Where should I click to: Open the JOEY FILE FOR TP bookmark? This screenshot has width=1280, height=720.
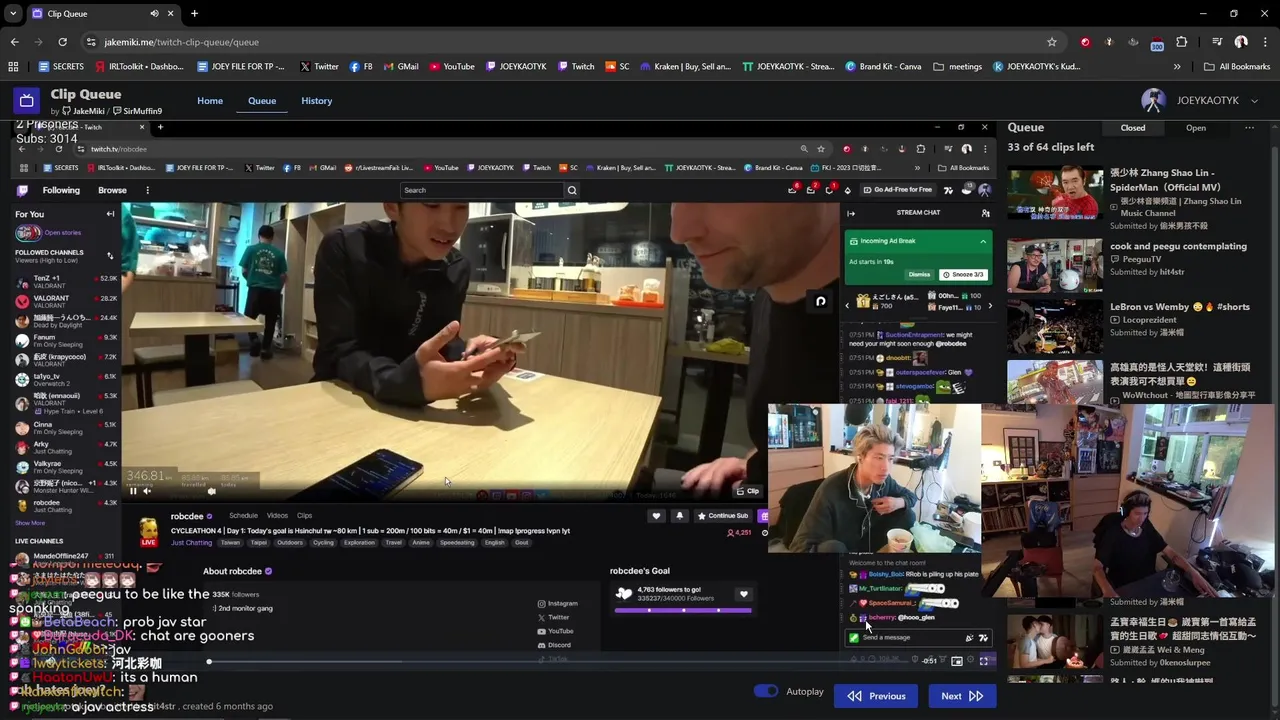point(241,67)
